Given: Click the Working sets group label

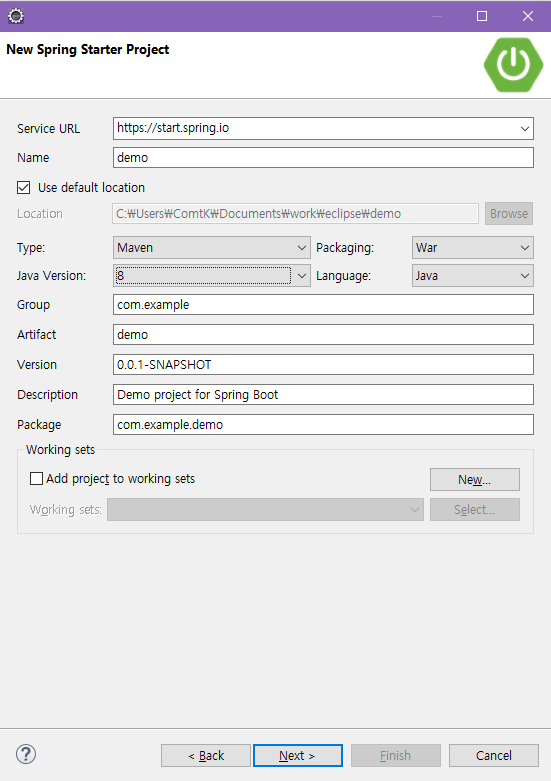Looking at the screenshot, I should tap(60, 449).
